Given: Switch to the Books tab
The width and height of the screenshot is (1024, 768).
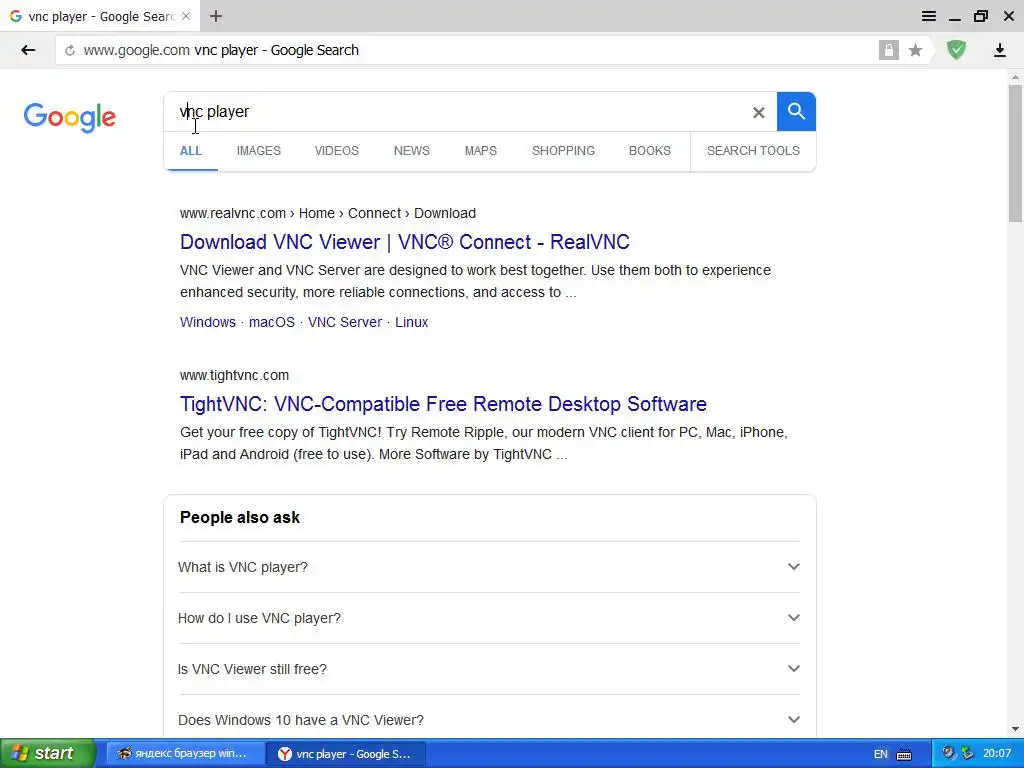Looking at the screenshot, I should [x=649, y=151].
